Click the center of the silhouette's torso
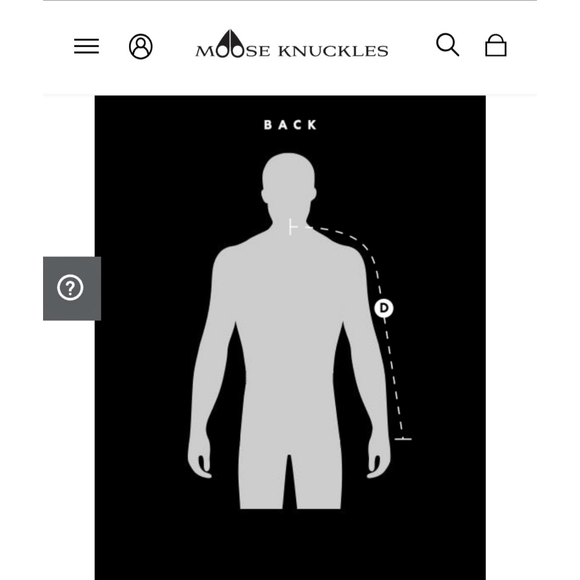The height and width of the screenshot is (580, 580). pyautogui.click(x=289, y=333)
